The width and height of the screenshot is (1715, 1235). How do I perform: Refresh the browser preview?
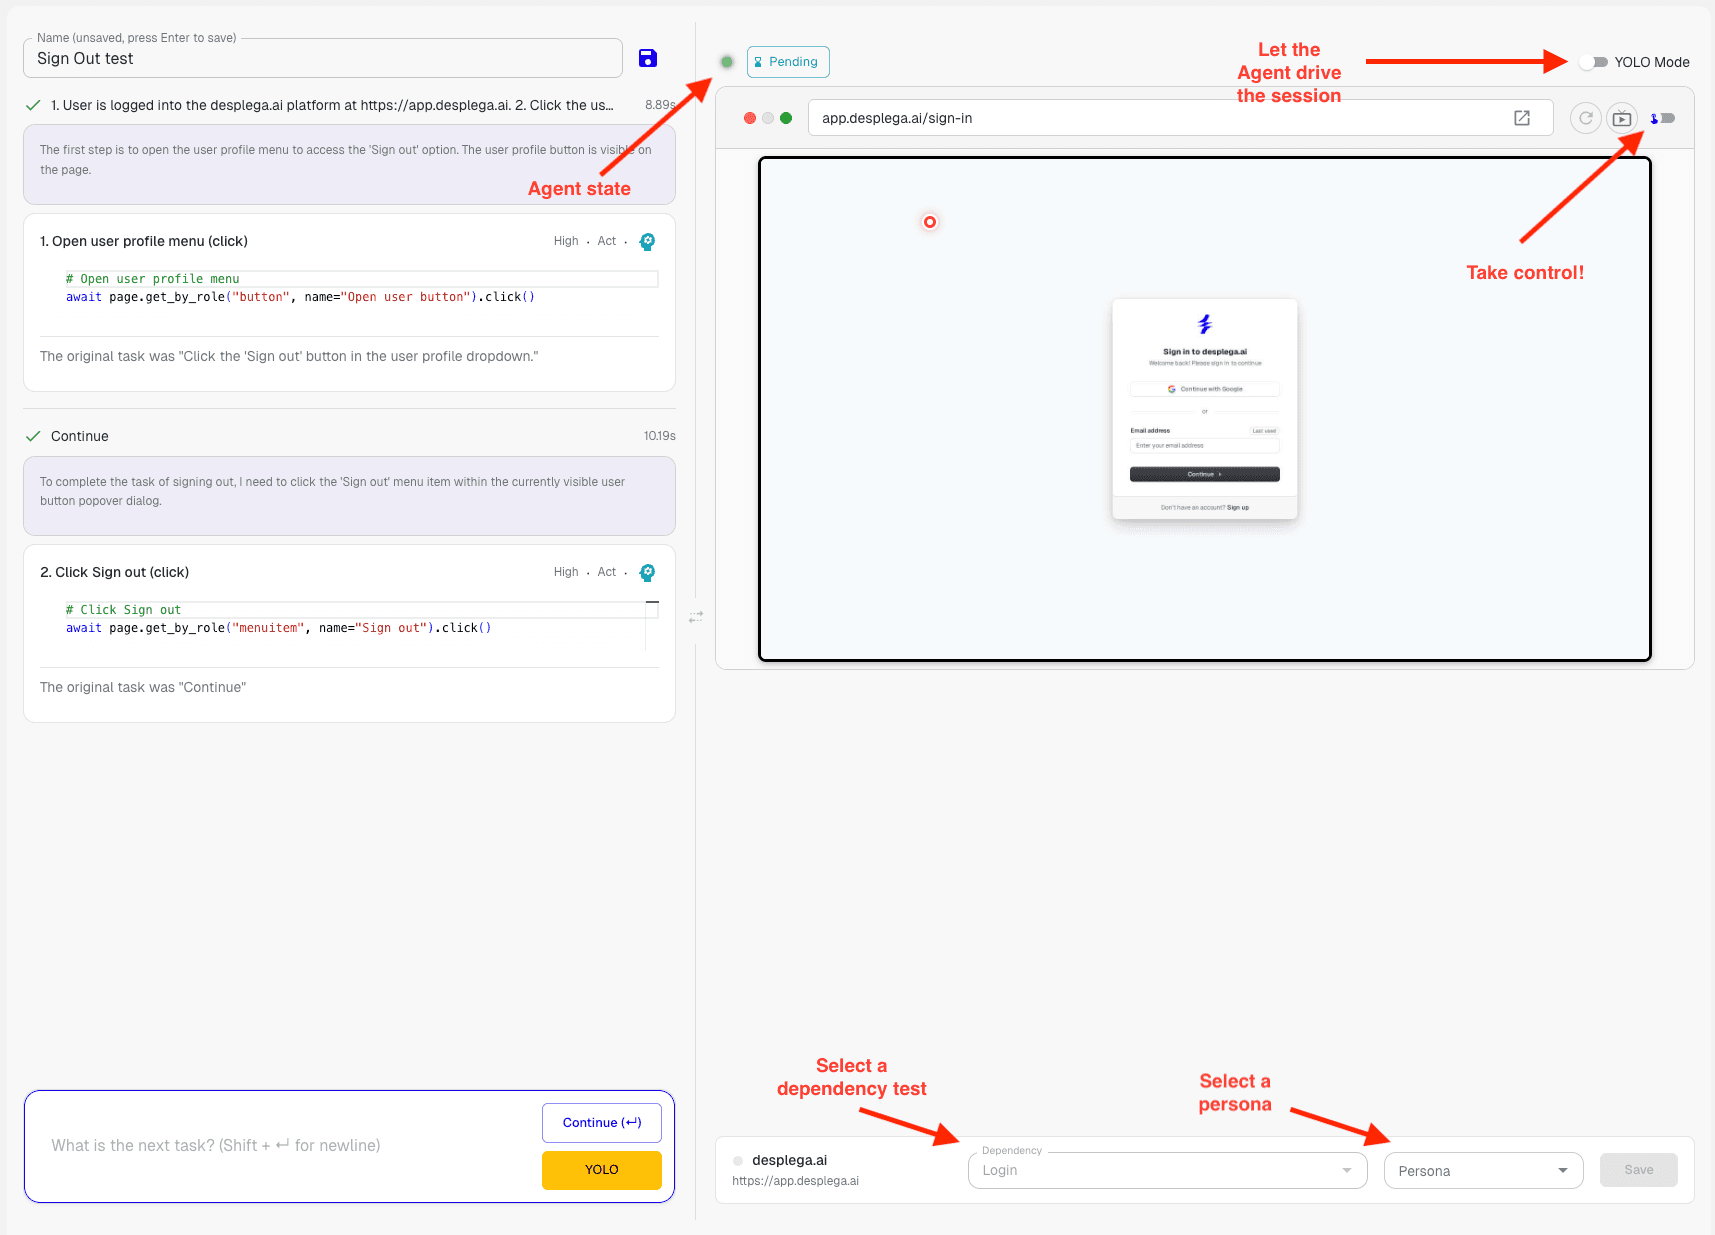tap(1586, 118)
